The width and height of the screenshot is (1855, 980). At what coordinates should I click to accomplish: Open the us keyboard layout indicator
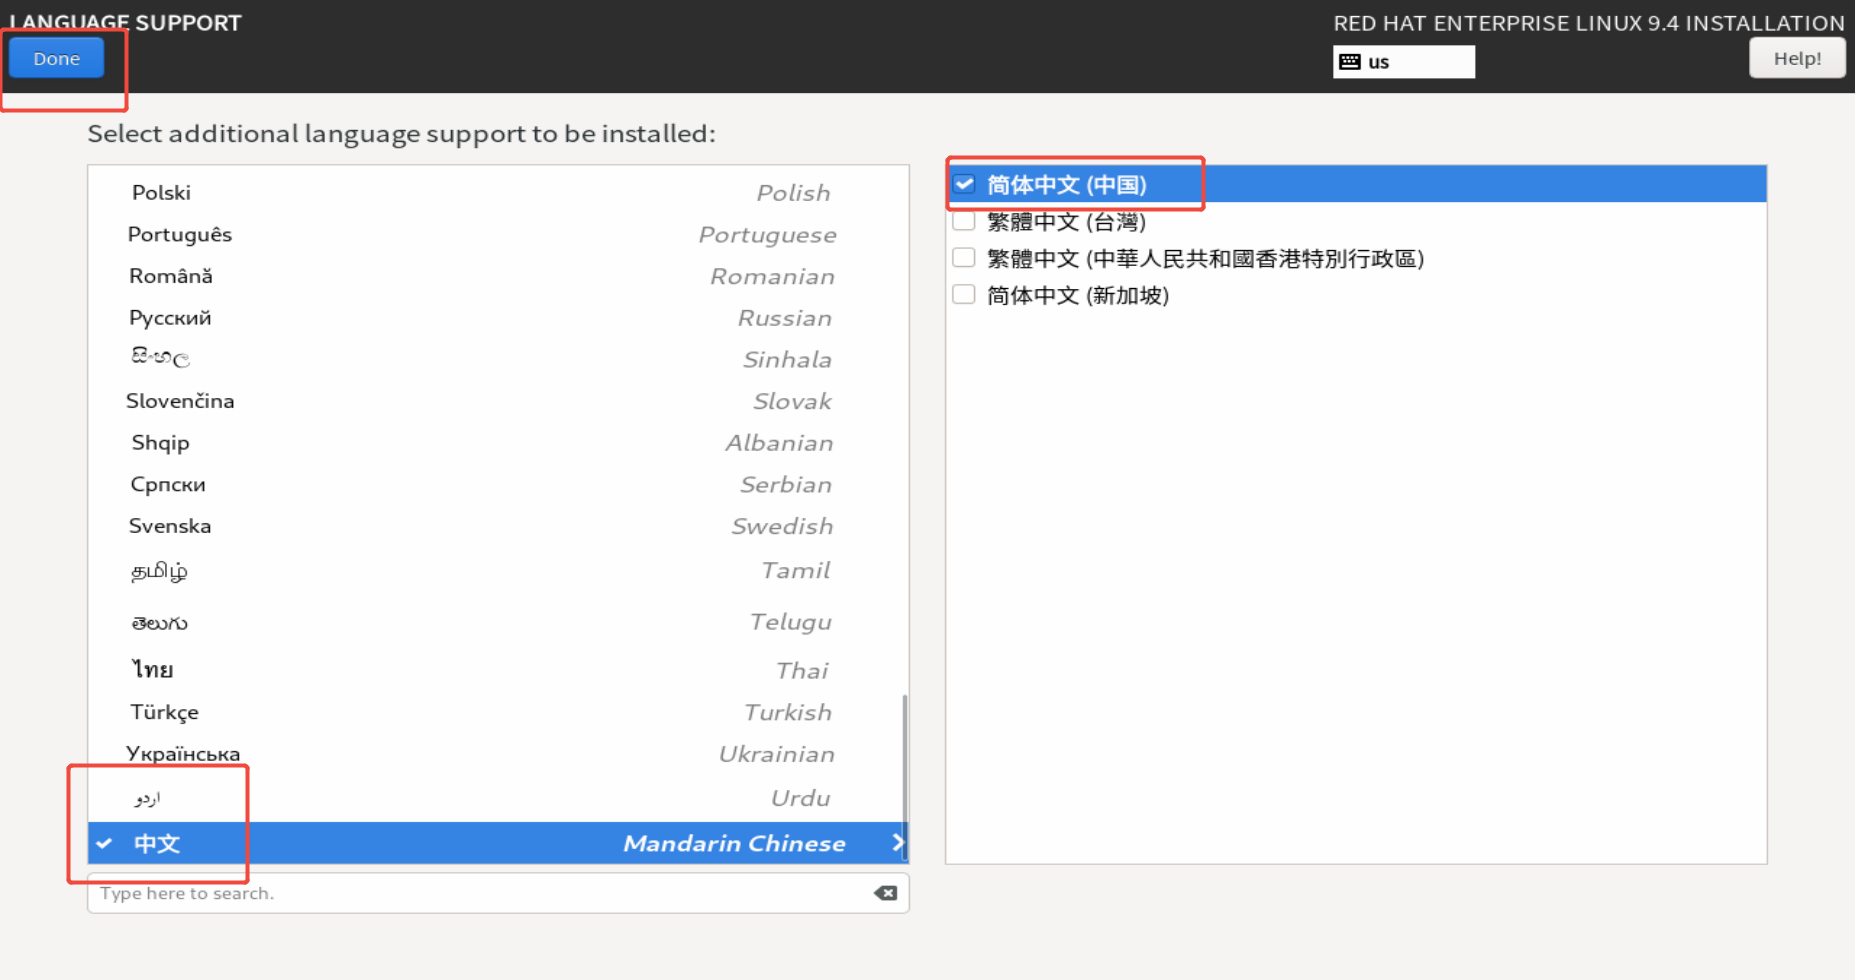[1403, 61]
